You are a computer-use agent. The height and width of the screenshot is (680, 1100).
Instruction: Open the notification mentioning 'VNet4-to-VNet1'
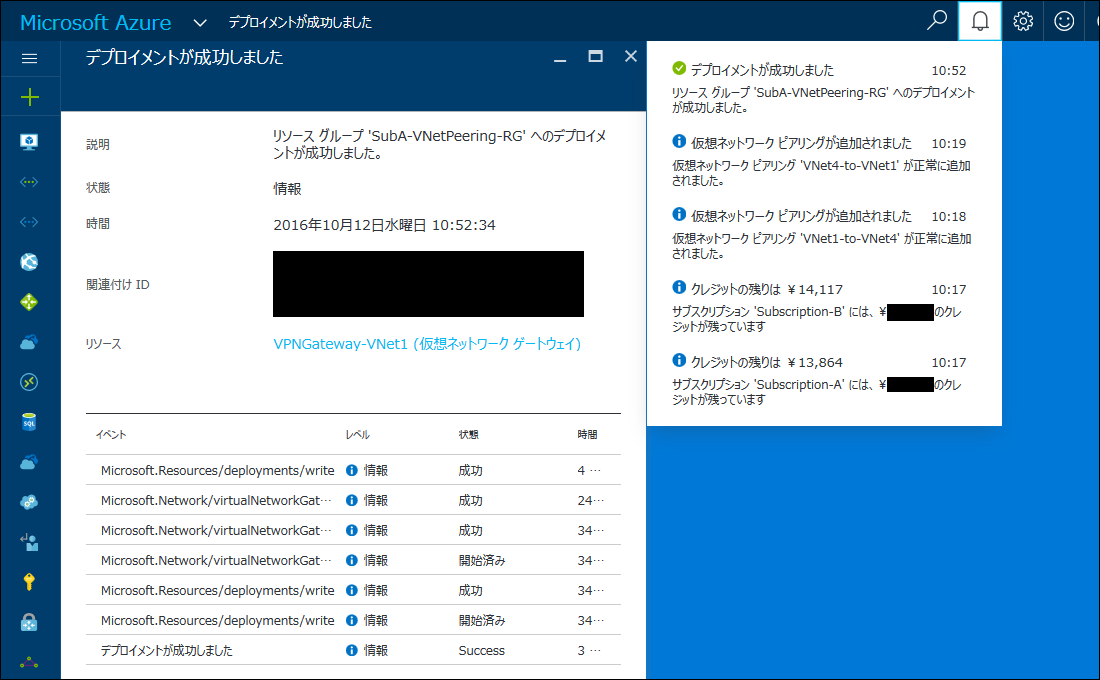pyautogui.click(x=824, y=161)
